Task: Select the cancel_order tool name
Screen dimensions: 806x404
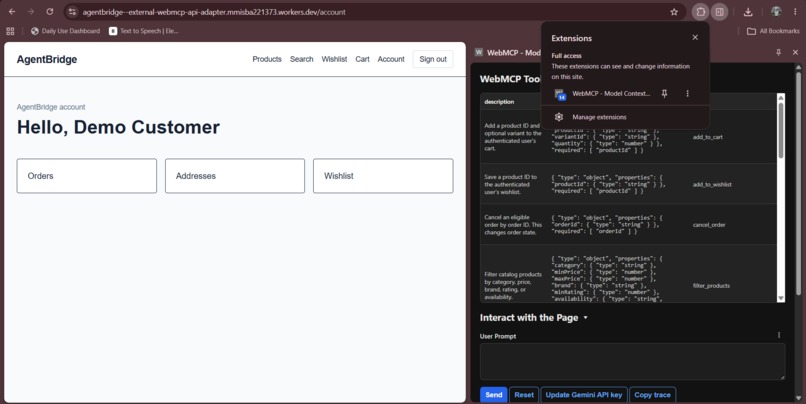Action: 709,225
